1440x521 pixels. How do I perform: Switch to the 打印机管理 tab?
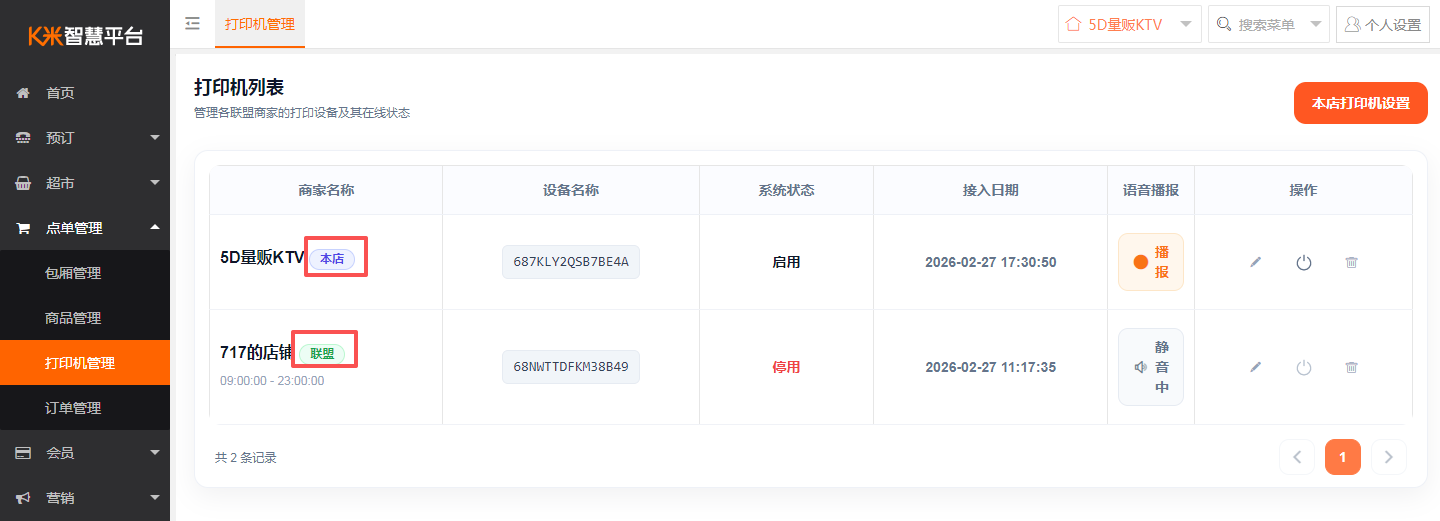tap(260, 24)
